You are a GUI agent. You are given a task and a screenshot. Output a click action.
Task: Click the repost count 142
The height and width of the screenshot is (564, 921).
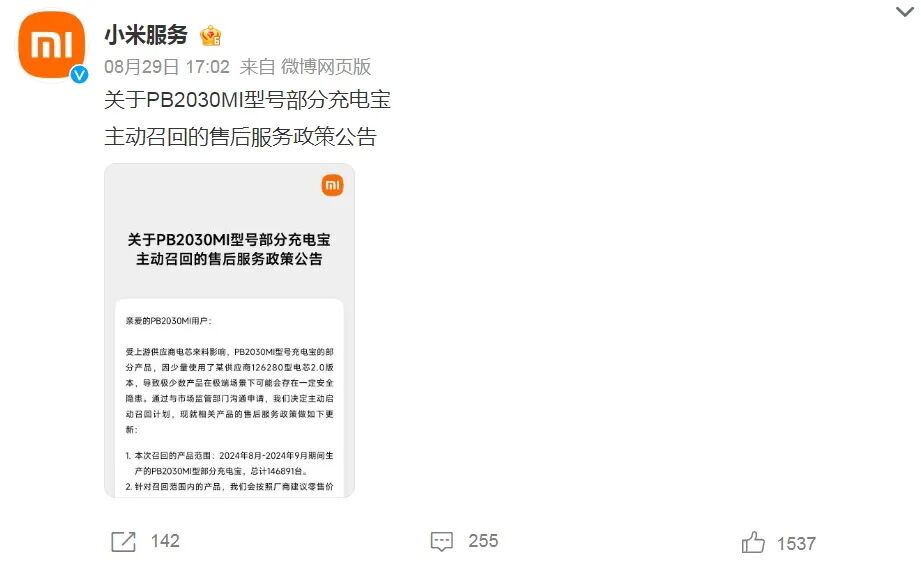click(x=165, y=541)
